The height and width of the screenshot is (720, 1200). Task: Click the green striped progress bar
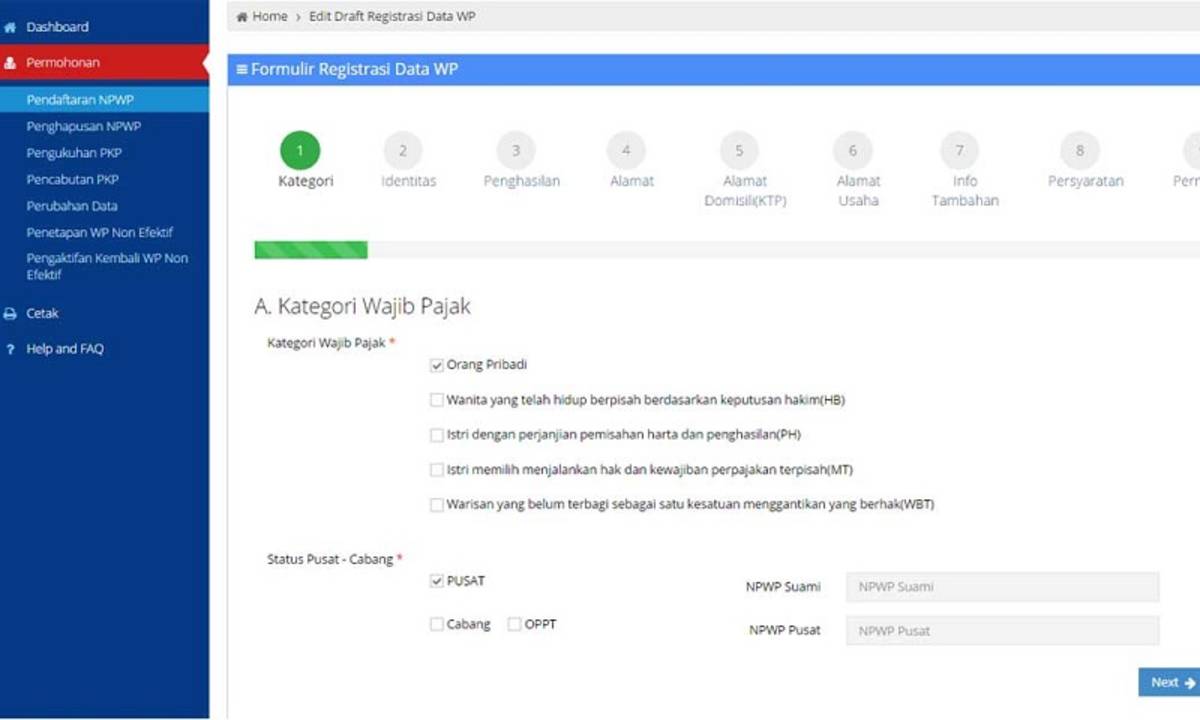coord(311,250)
